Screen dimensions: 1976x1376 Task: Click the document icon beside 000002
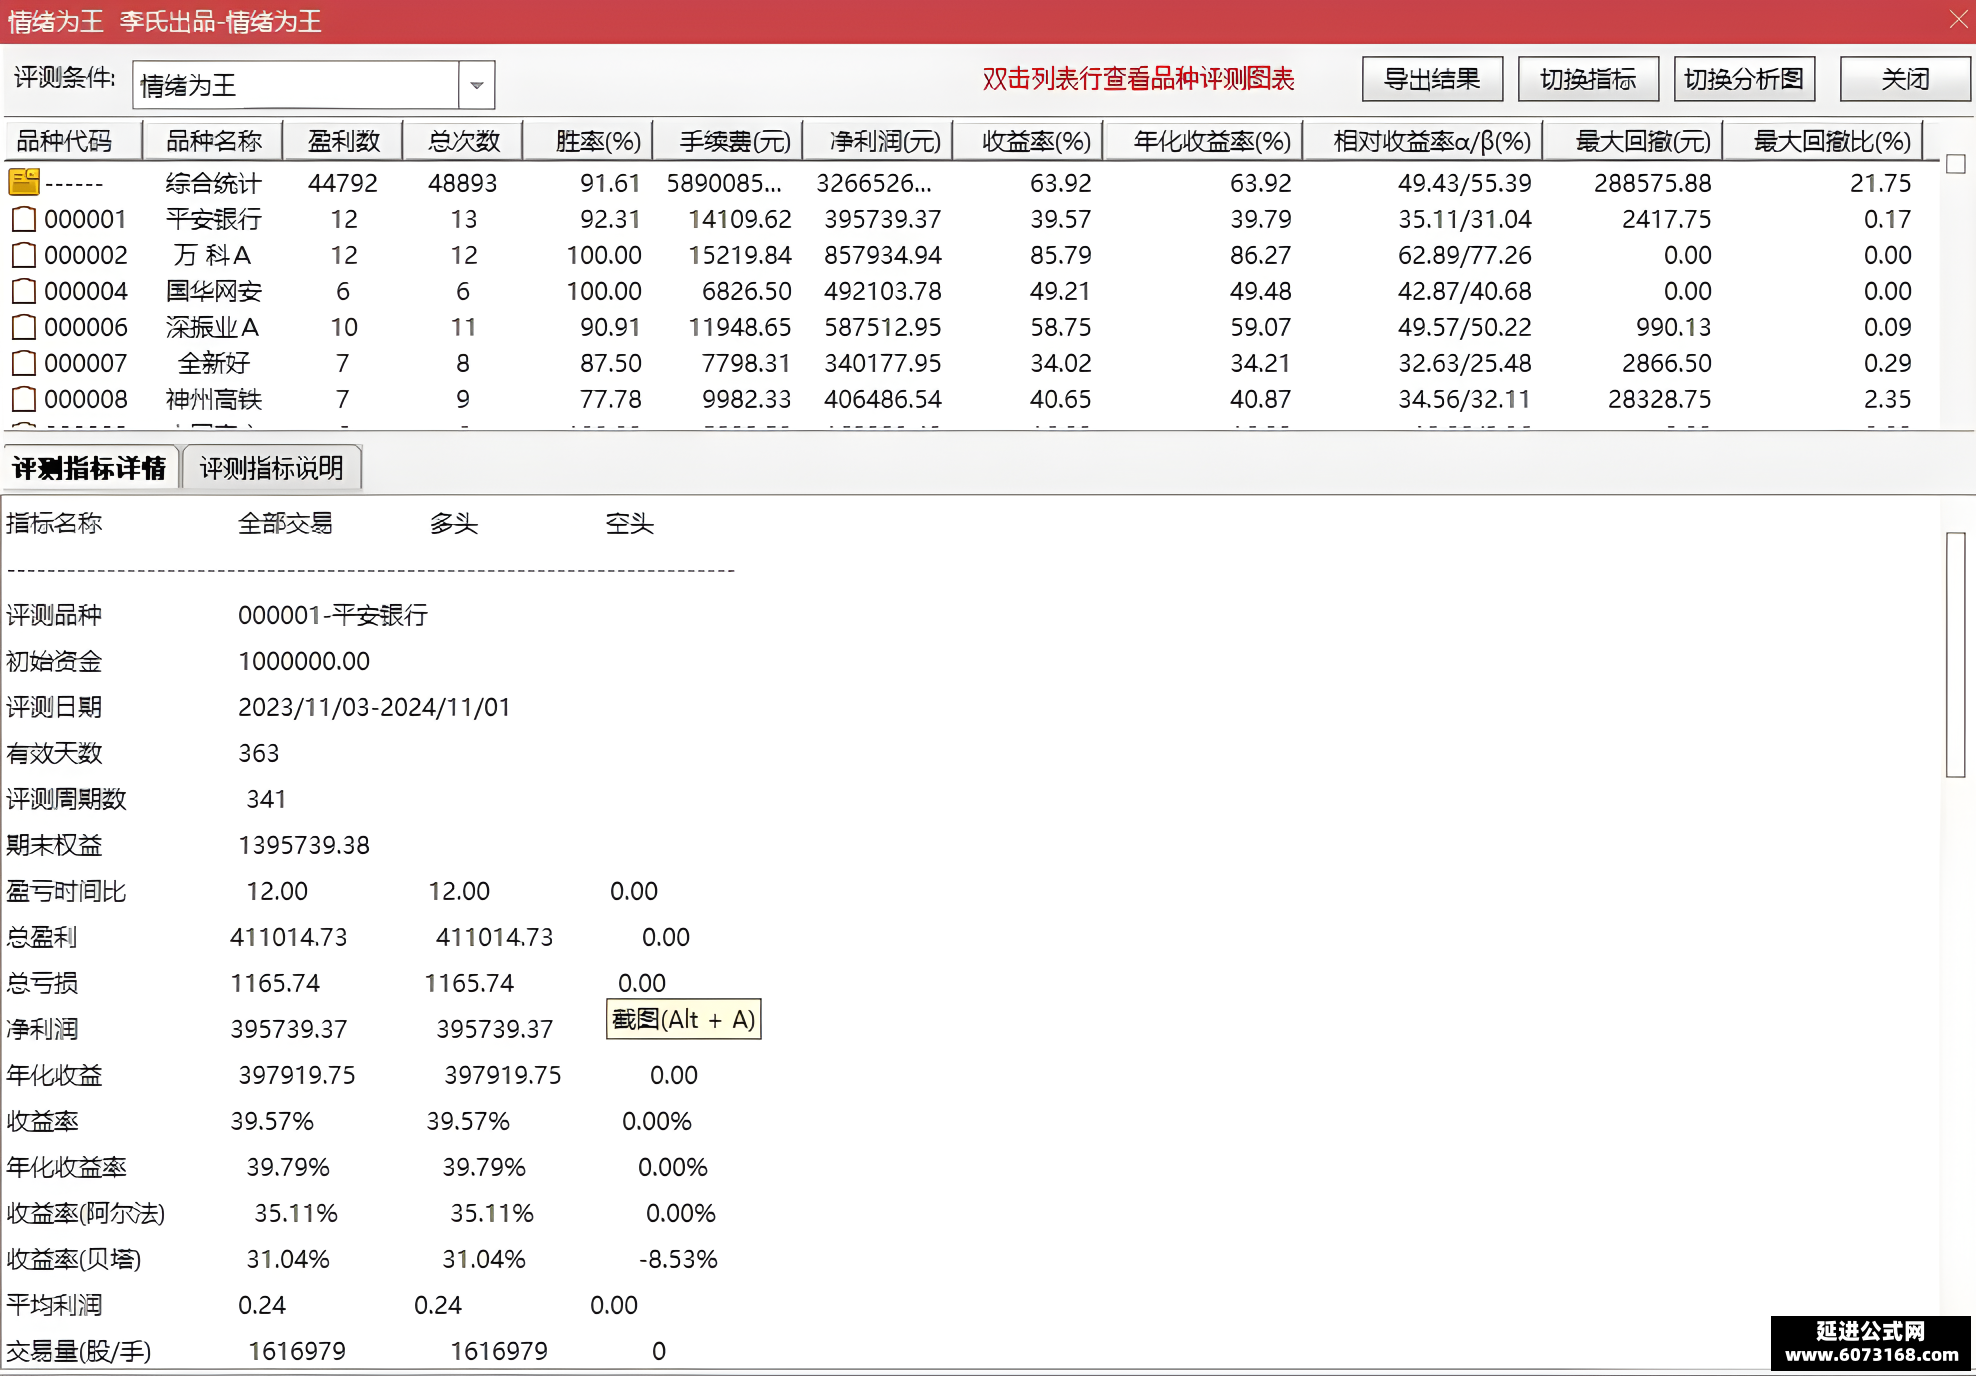tap(24, 255)
